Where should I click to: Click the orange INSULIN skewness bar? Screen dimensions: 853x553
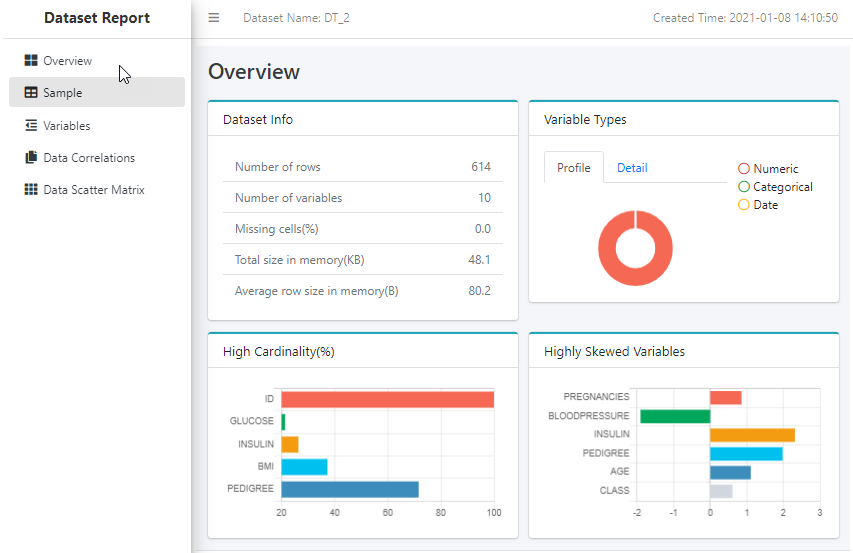752,435
